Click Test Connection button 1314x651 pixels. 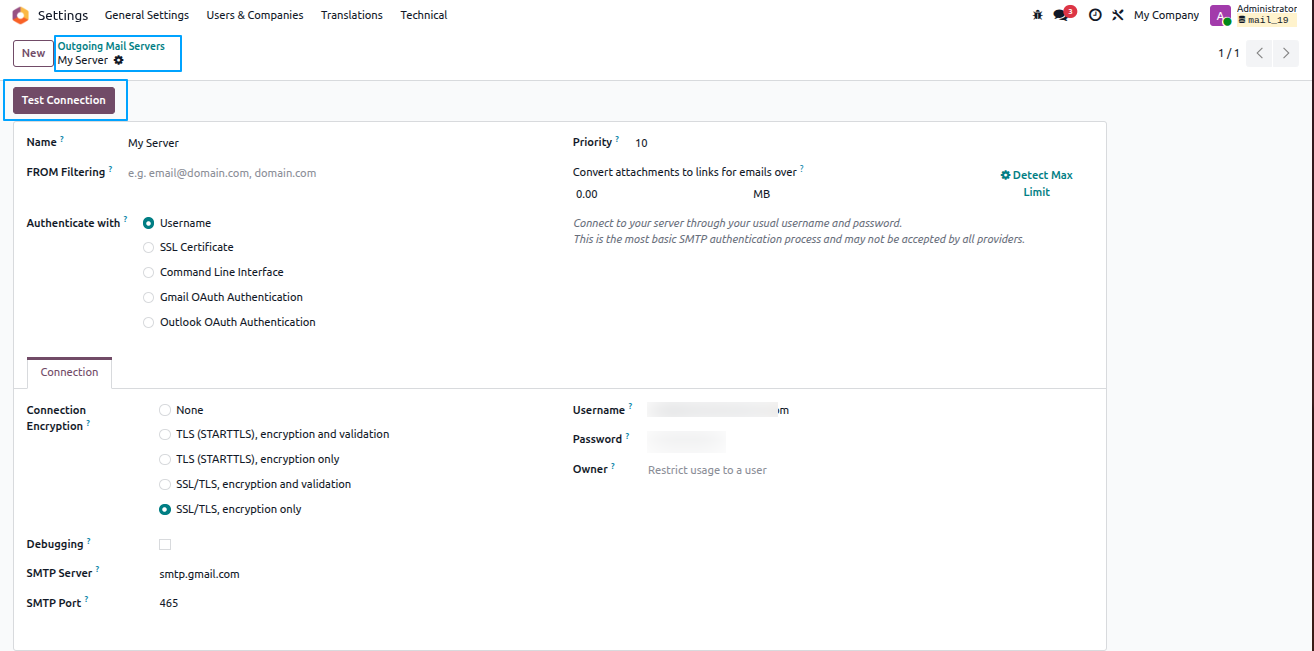tap(64, 100)
